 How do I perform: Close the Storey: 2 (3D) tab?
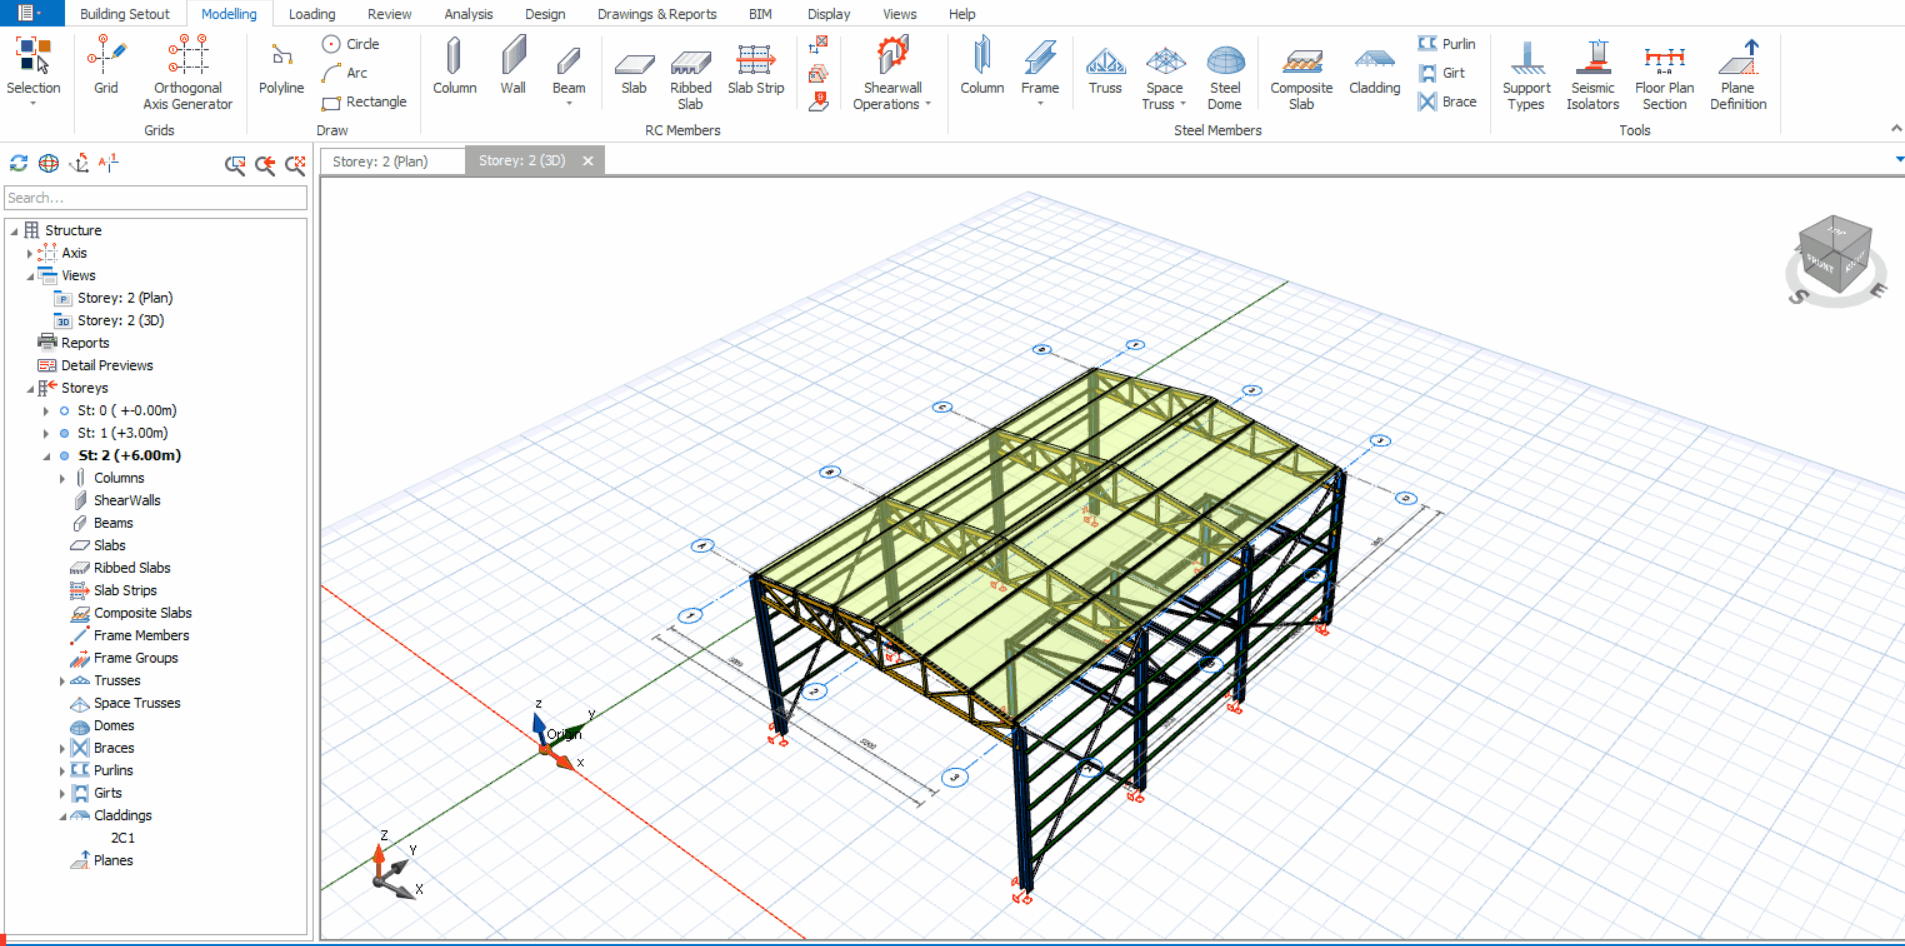588,161
